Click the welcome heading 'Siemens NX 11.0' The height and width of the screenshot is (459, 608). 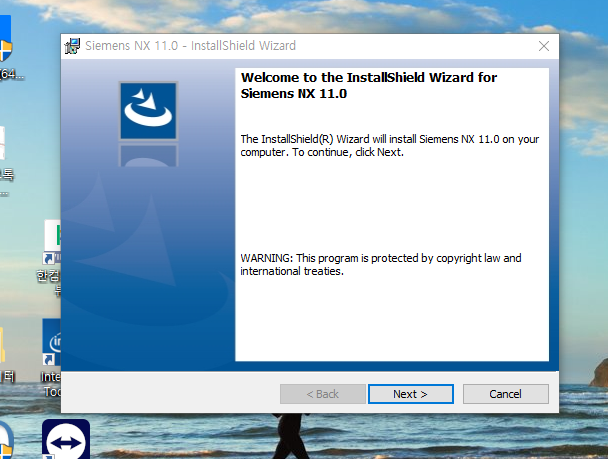pos(294,94)
